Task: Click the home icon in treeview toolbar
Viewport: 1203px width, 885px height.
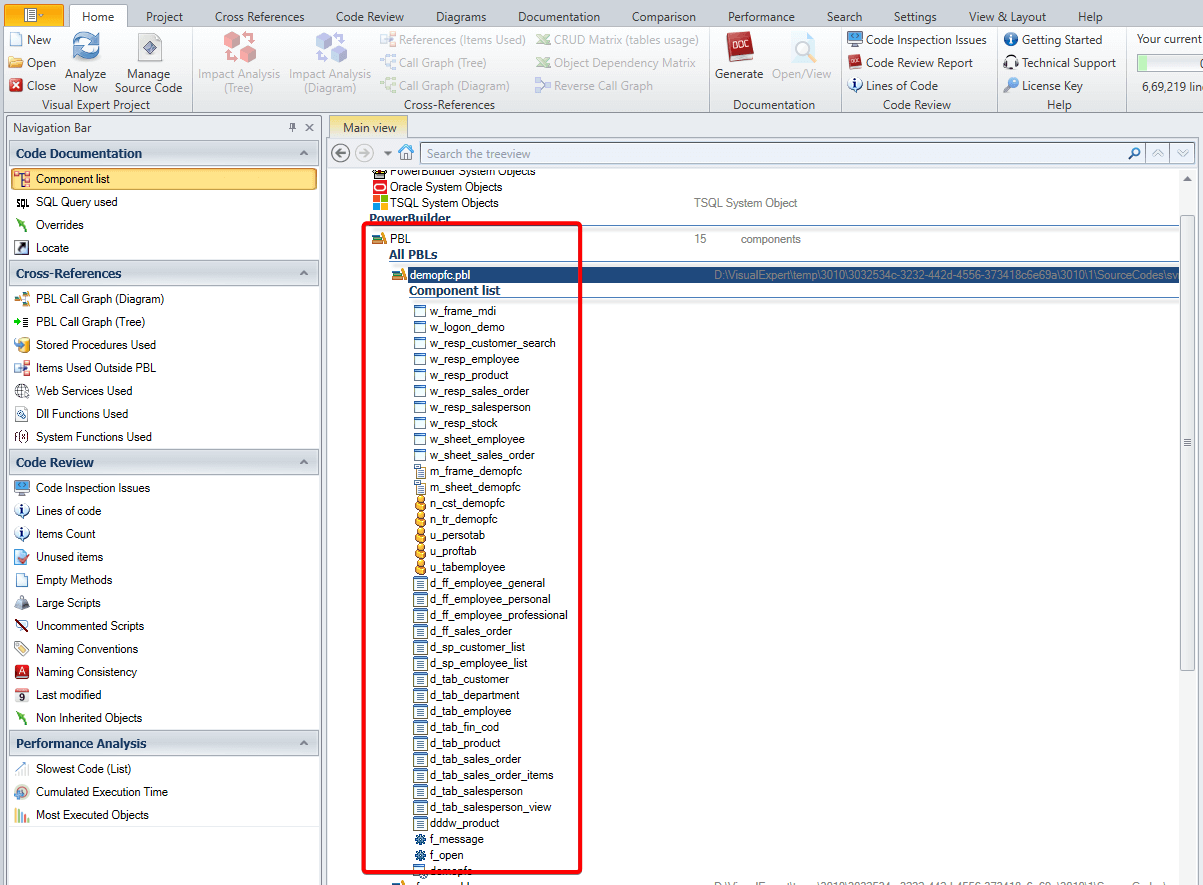Action: click(x=406, y=153)
